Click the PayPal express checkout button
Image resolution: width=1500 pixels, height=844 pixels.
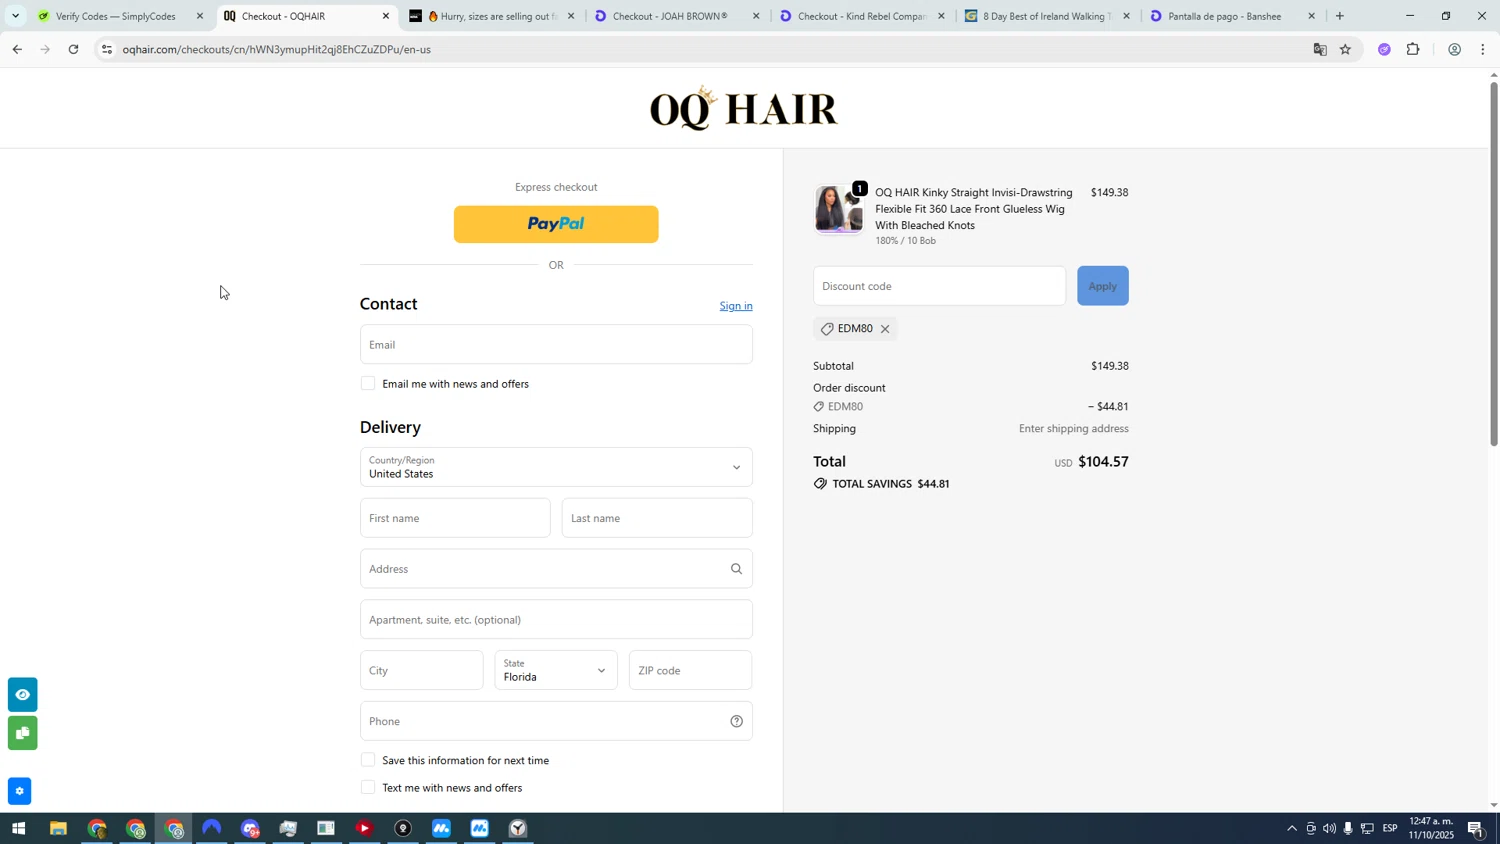pos(556,224)
